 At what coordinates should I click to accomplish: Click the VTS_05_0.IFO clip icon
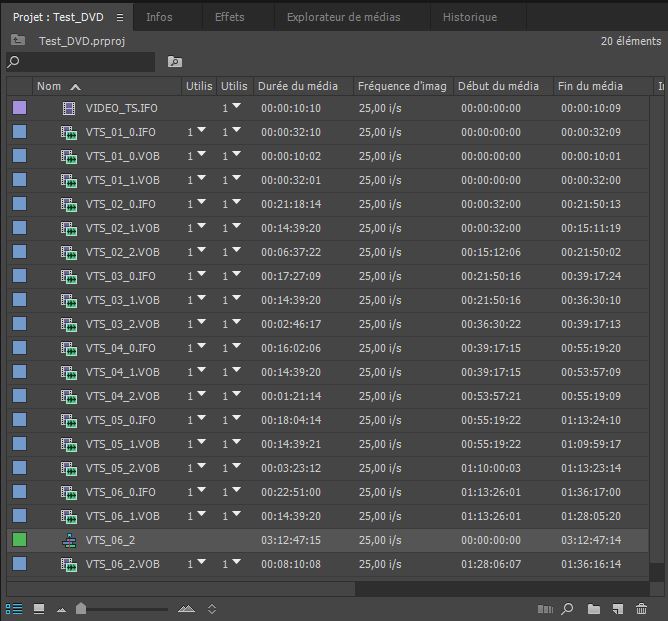point(69,421)
